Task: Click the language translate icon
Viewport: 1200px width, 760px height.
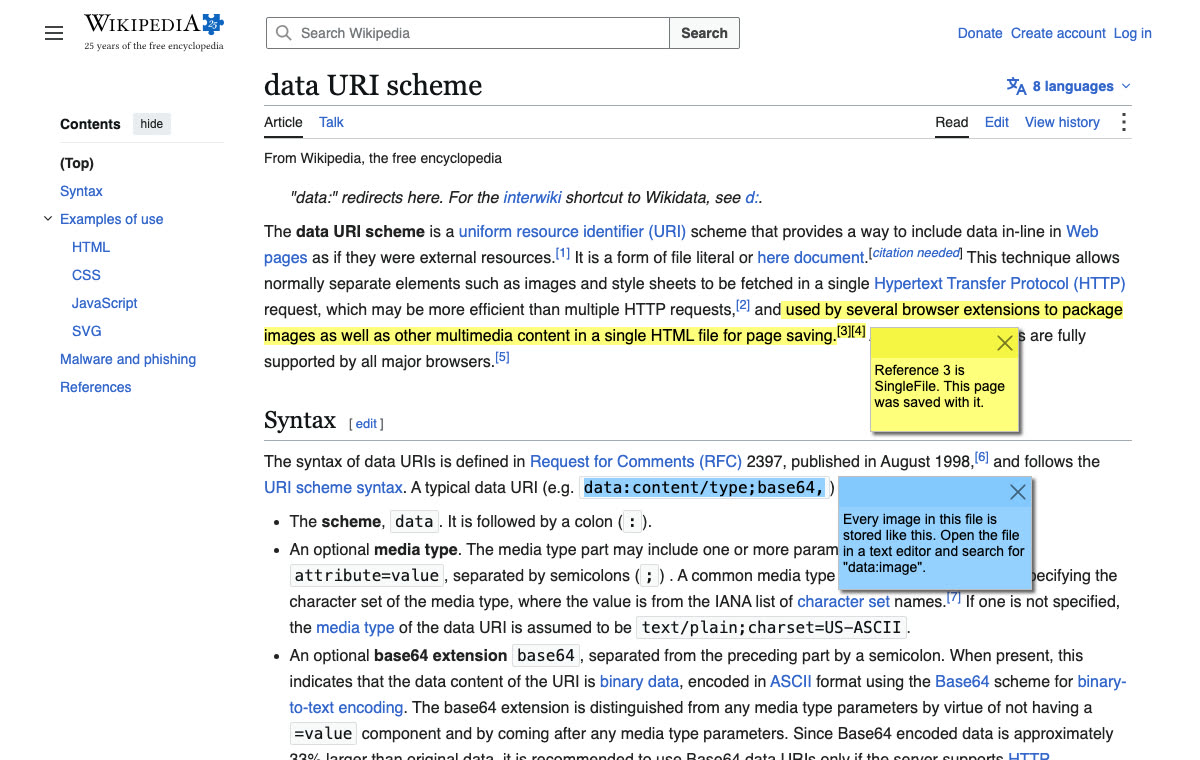Action: [x=1016, y=86]
